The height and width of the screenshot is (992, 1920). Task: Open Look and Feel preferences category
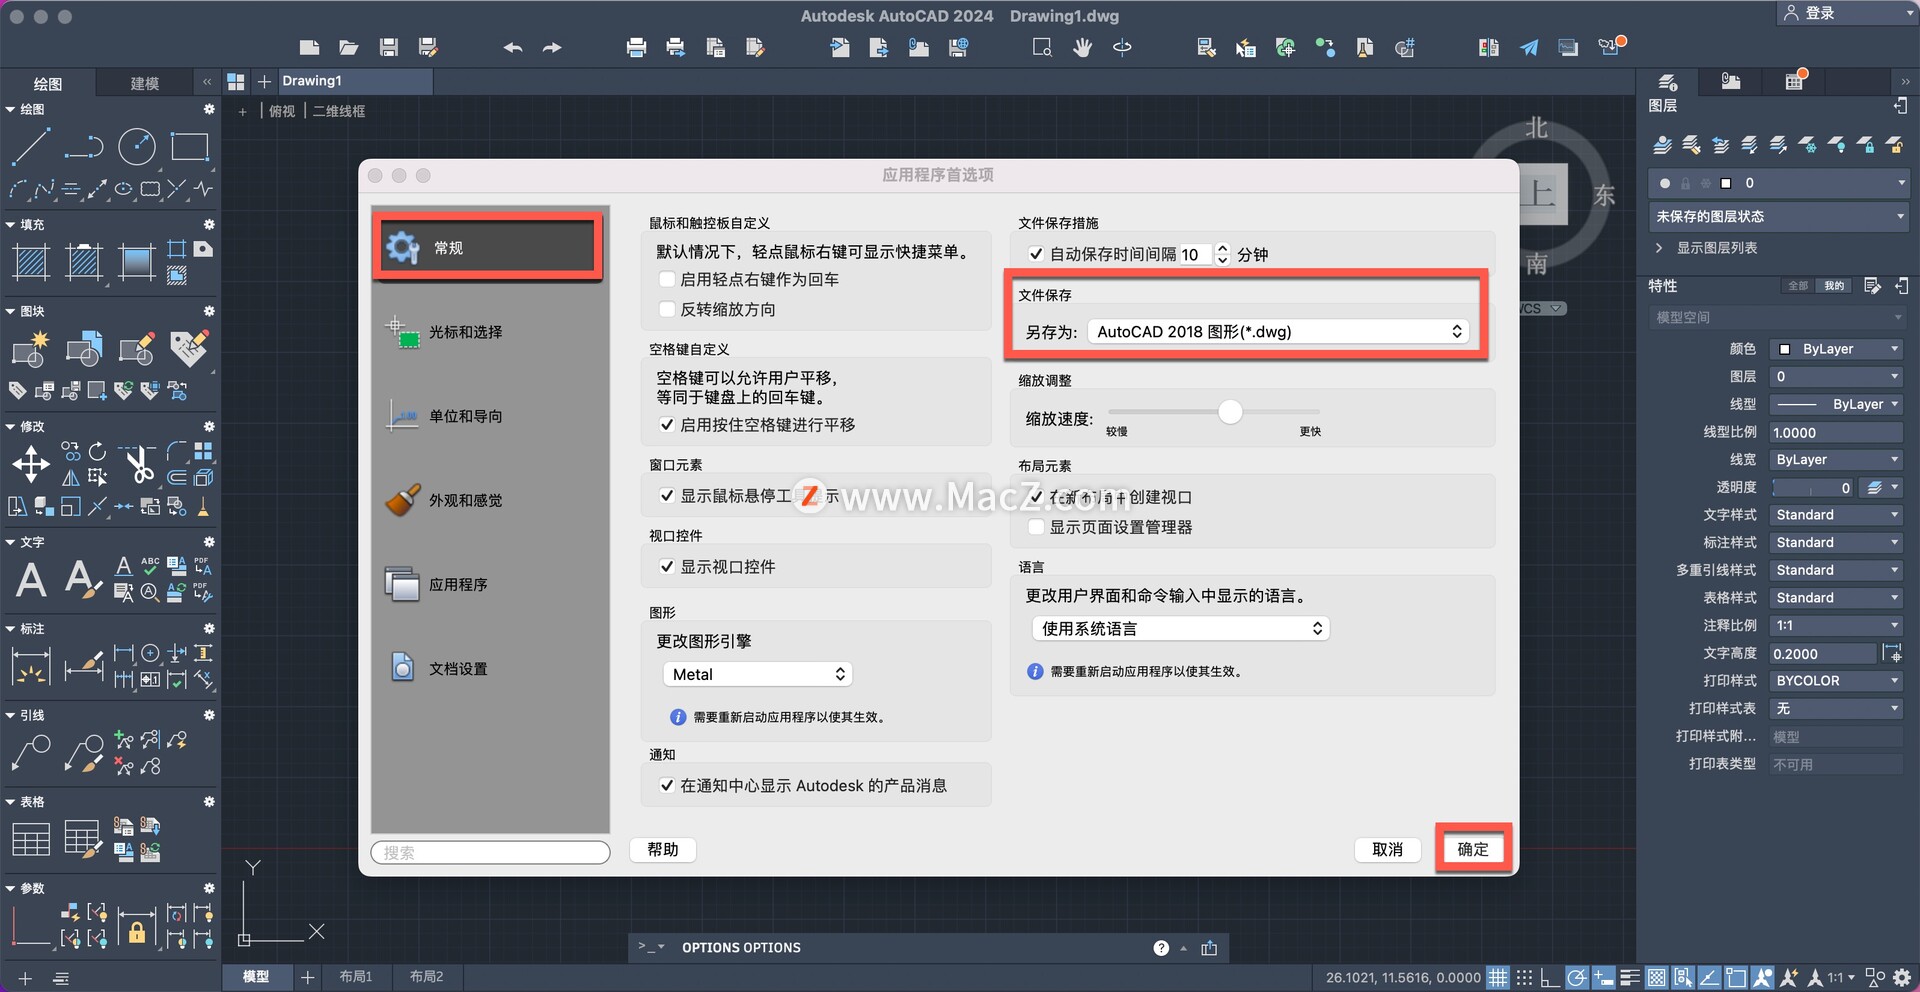489,500
